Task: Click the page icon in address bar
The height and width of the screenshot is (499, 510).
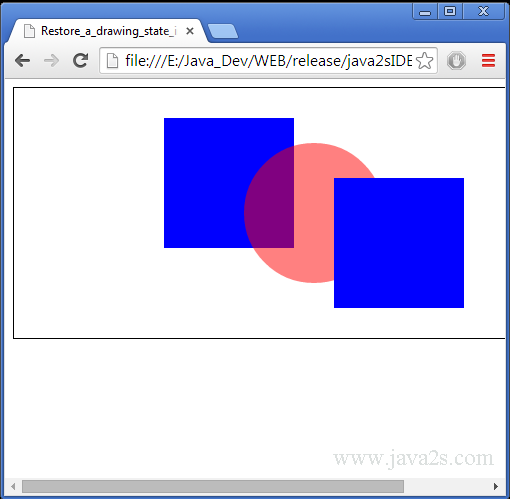Action: pyautogui.click(x=112, y=61)
